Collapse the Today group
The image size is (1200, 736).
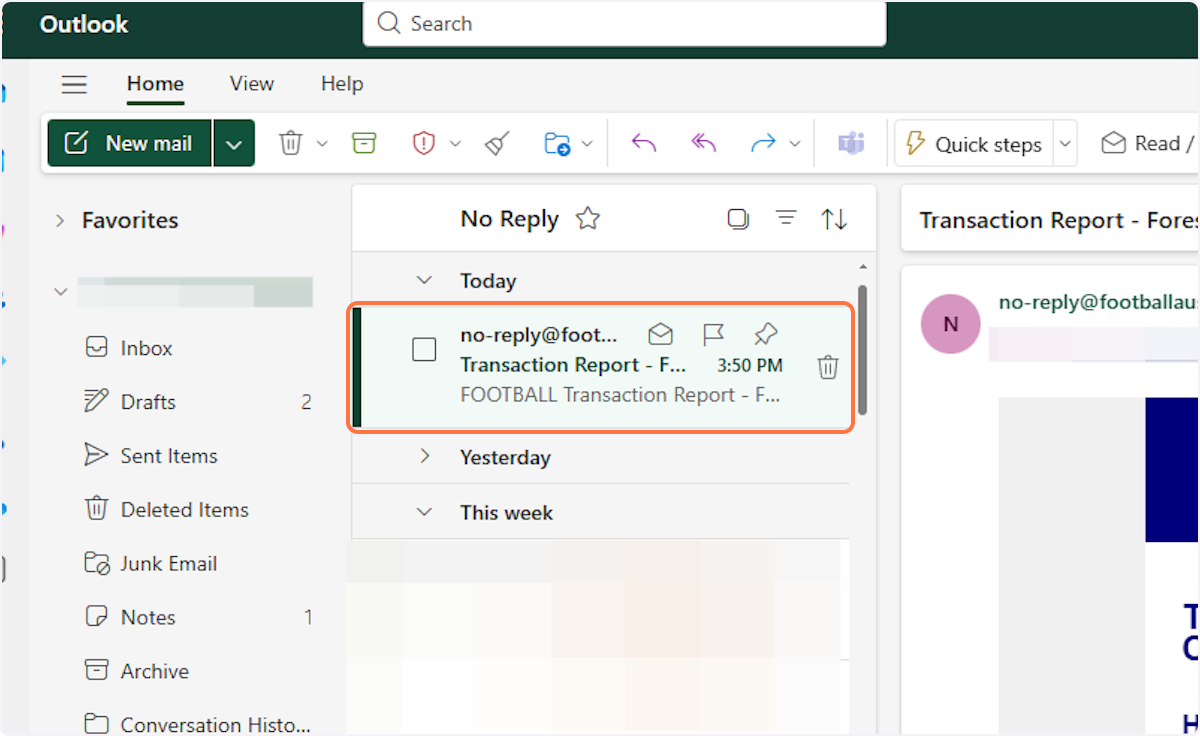pyautogui.click(x=425, y=281)
